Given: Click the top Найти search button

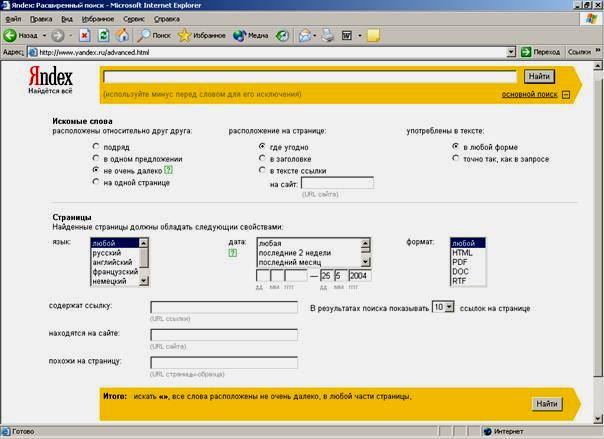Looking at the screenshot, I should click(539, 76).
